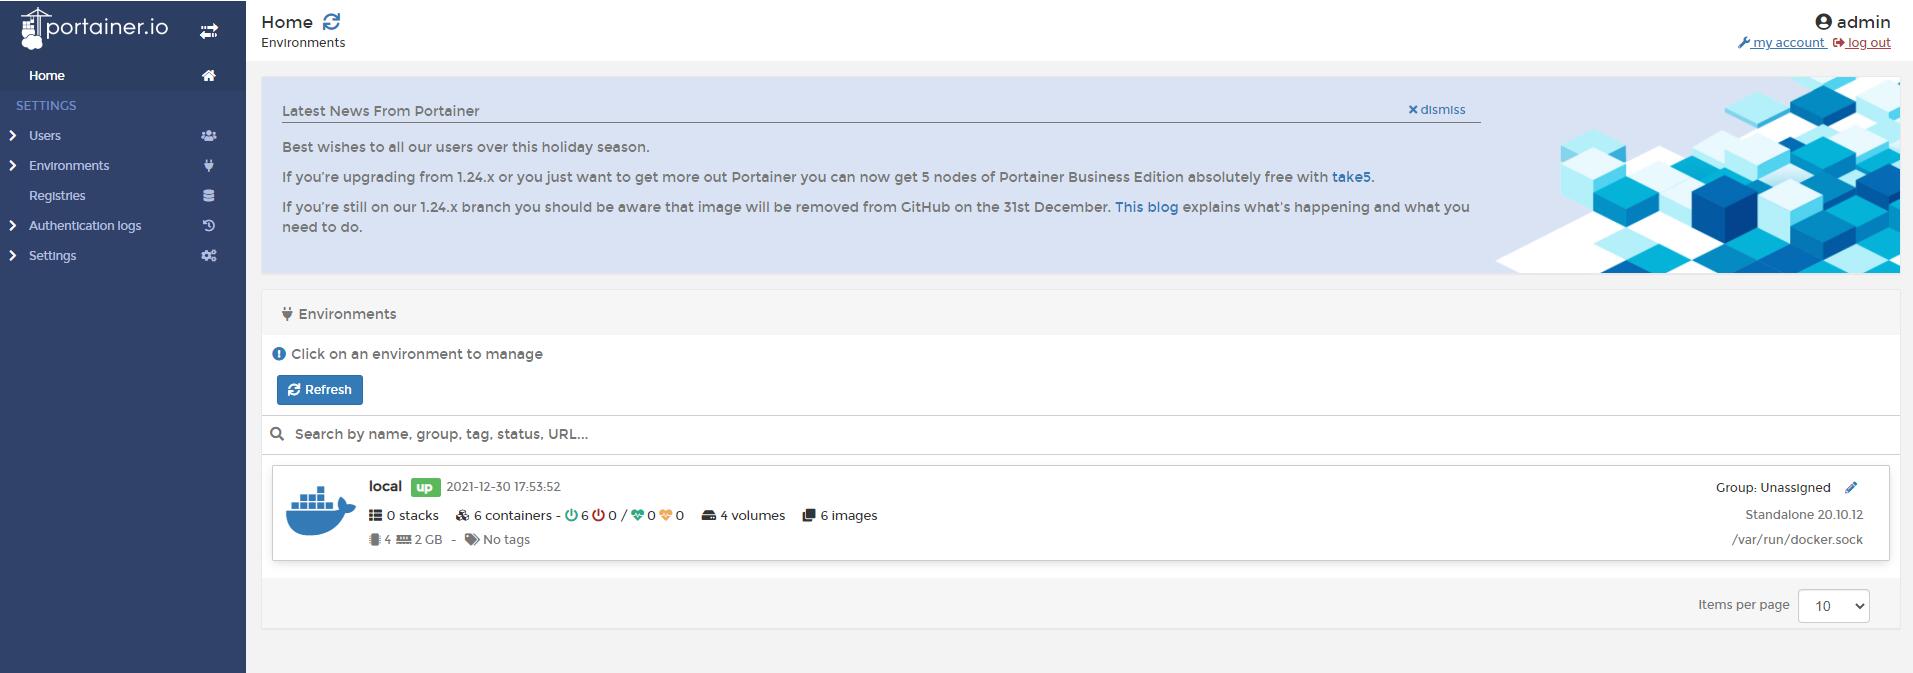Click the Docker whale icon of local
Screen dimensions: 1913x673
320,512
